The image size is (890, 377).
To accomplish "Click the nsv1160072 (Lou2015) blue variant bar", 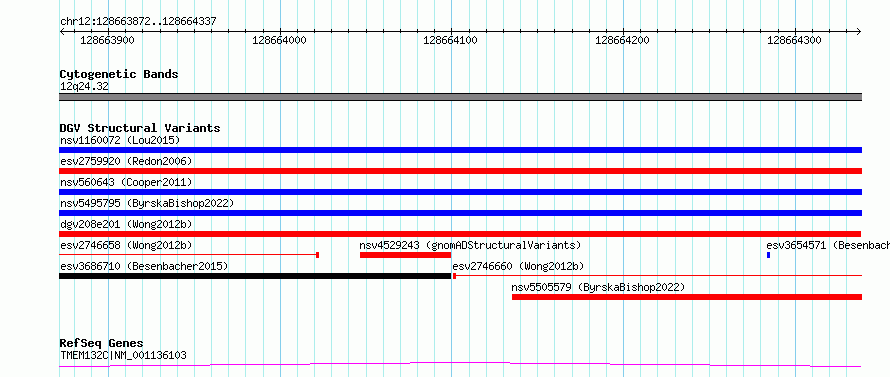I will pos(460,150).
